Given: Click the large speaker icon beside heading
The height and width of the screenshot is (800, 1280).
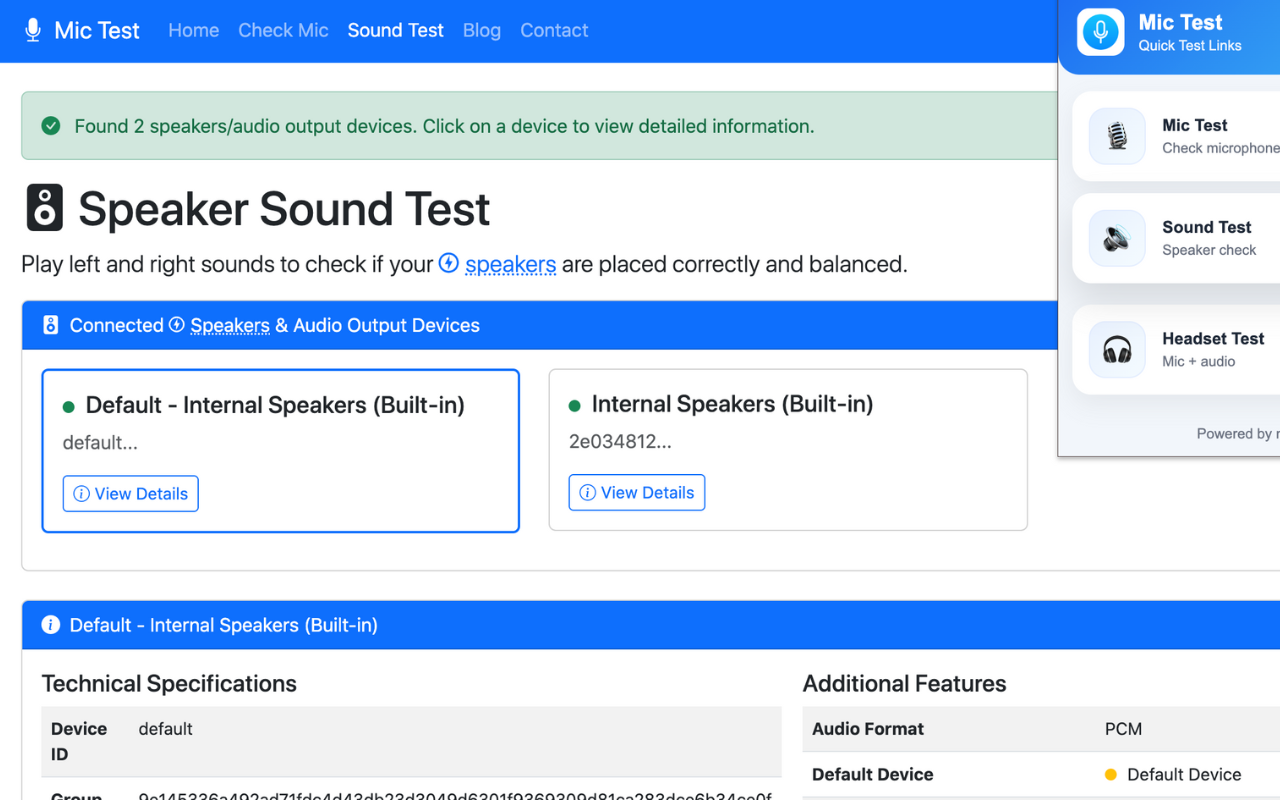Looking at the screenshot, I should (x=44, y=208).
